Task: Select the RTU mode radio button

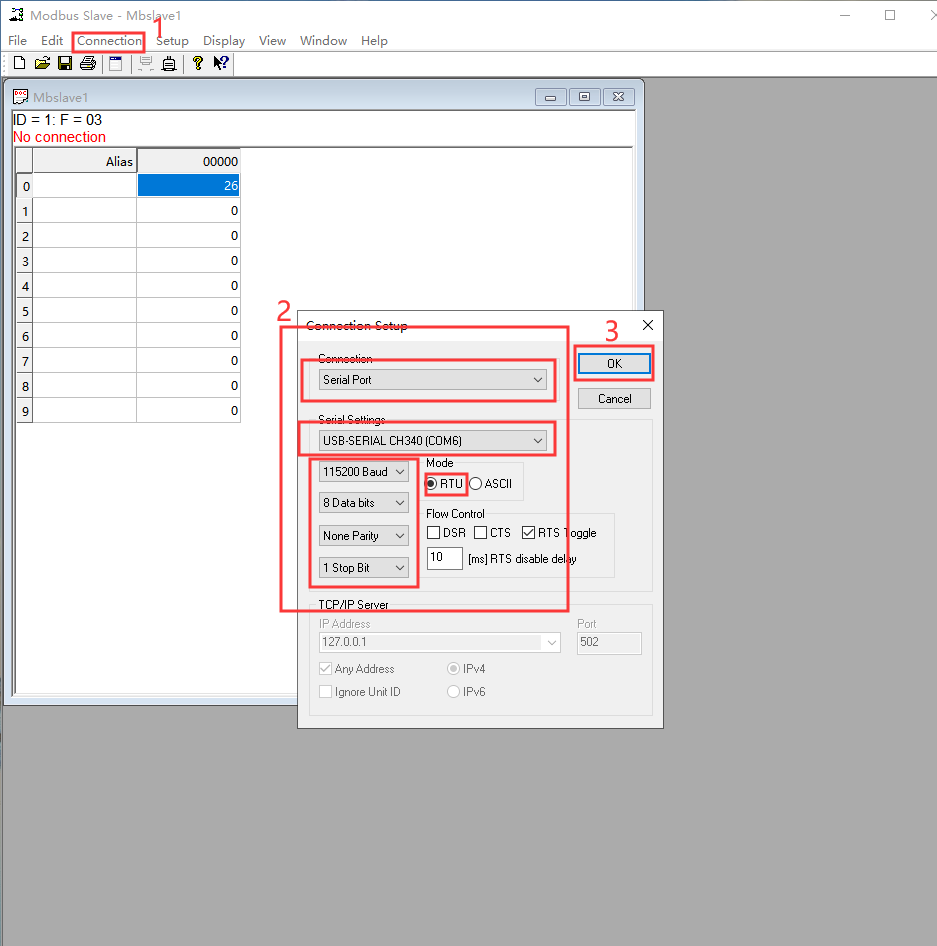Action: coord(432,484)
